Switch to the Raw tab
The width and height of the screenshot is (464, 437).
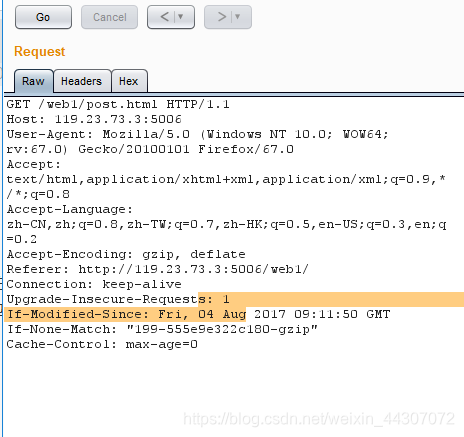coord(33,81)
